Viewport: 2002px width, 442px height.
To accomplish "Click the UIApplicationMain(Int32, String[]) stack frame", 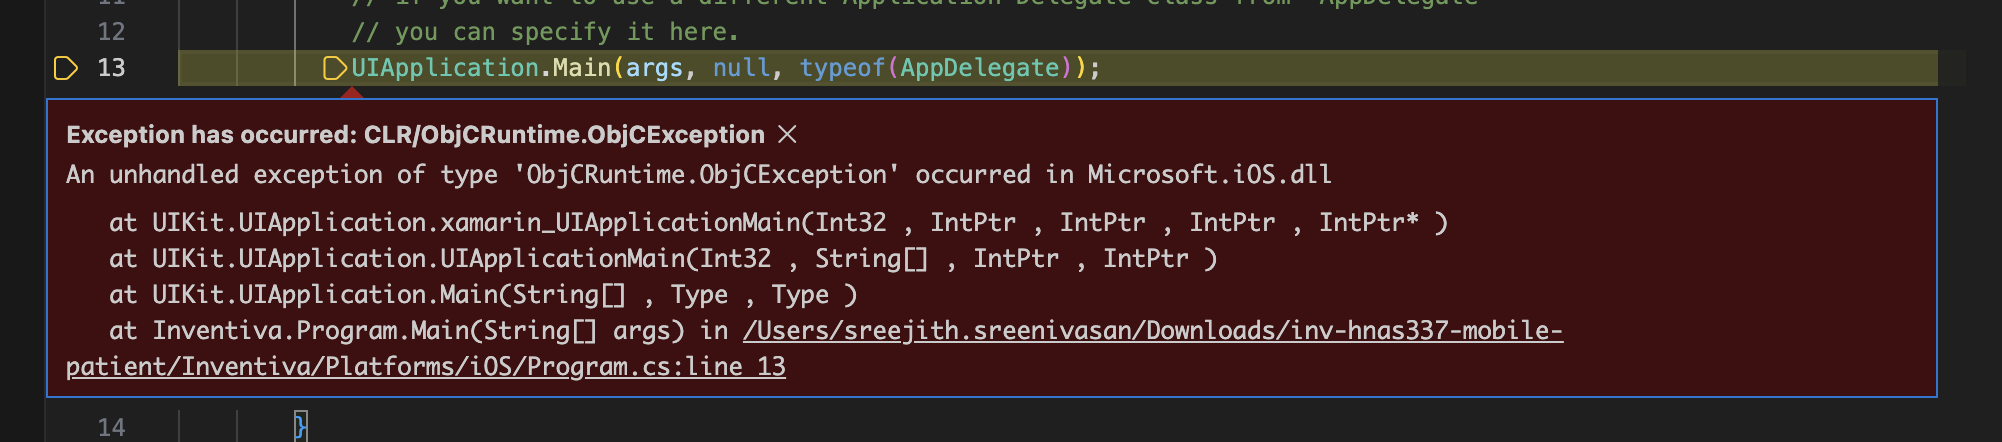I will pos(663,259).
